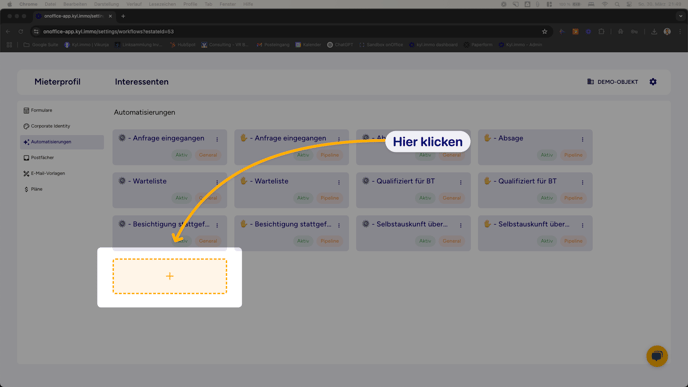Open three-dot menu on General Qualifiziert für BT

tap(461, 182)
